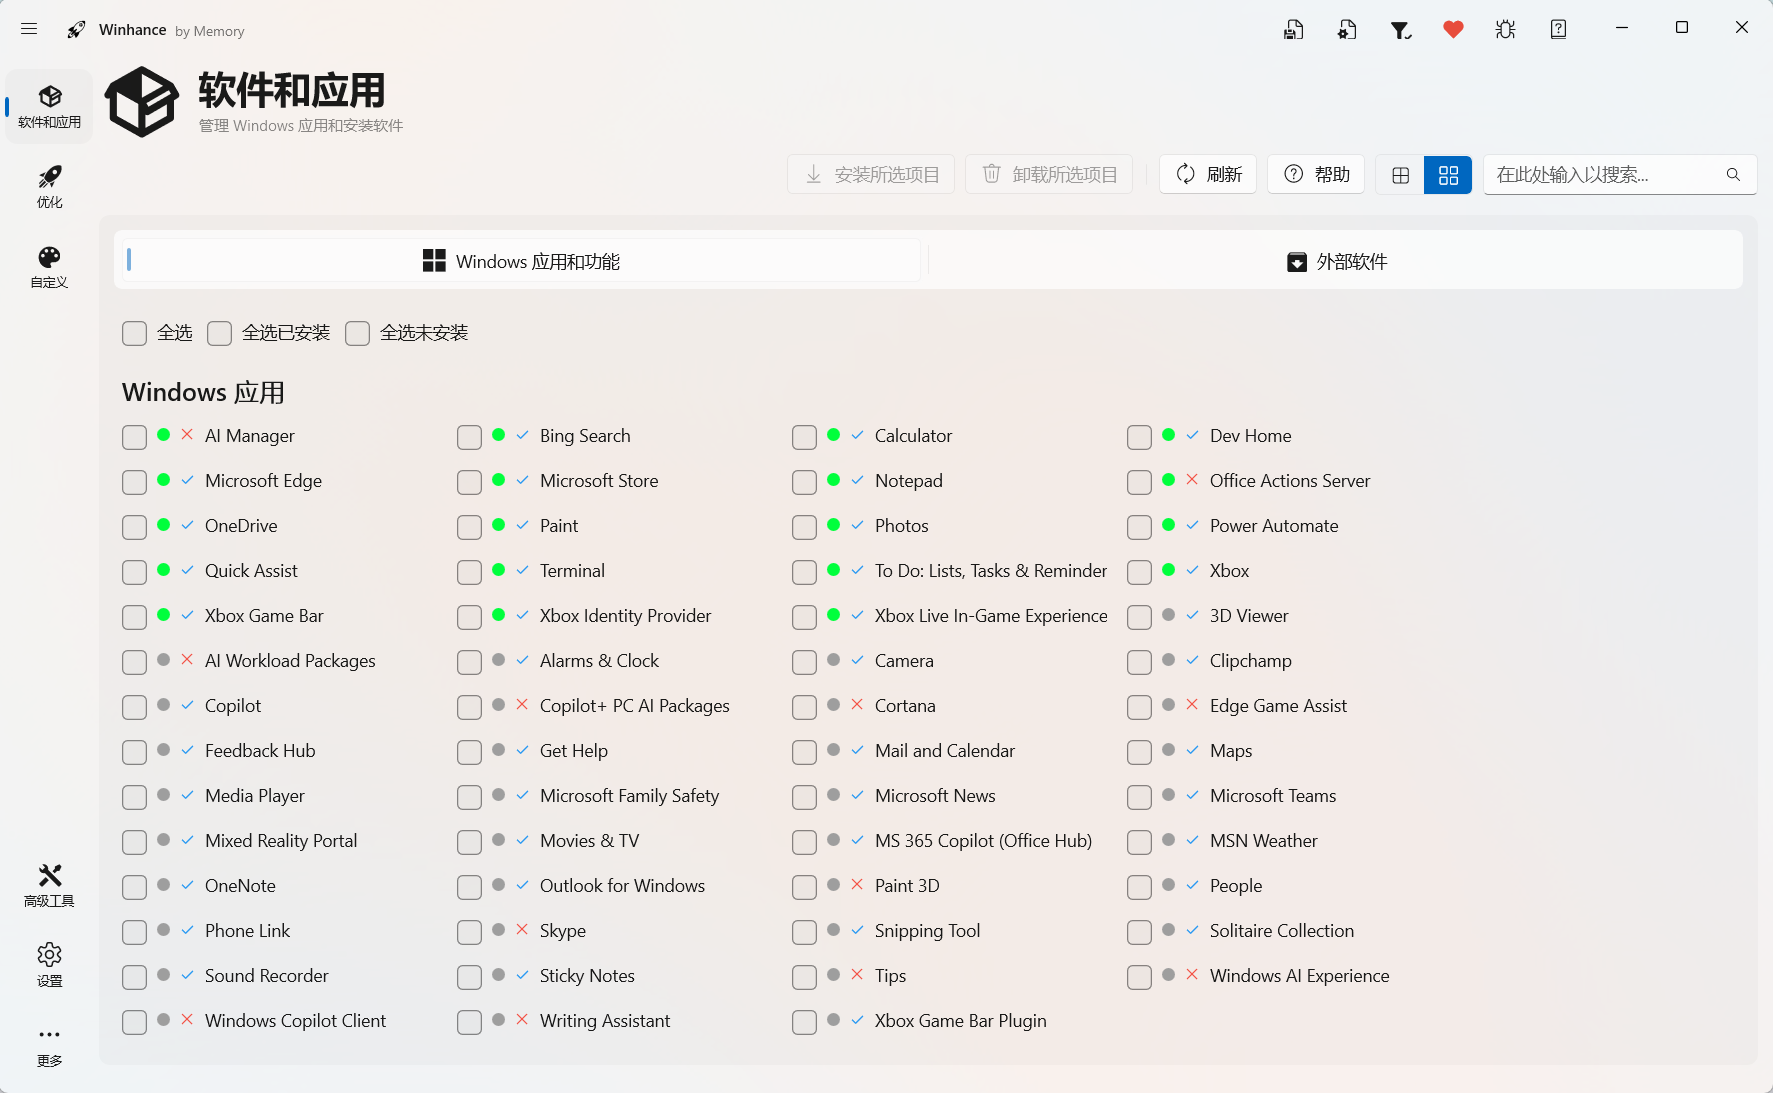
Task: Open the 优化 rocket section
Action: click(49, 187)
